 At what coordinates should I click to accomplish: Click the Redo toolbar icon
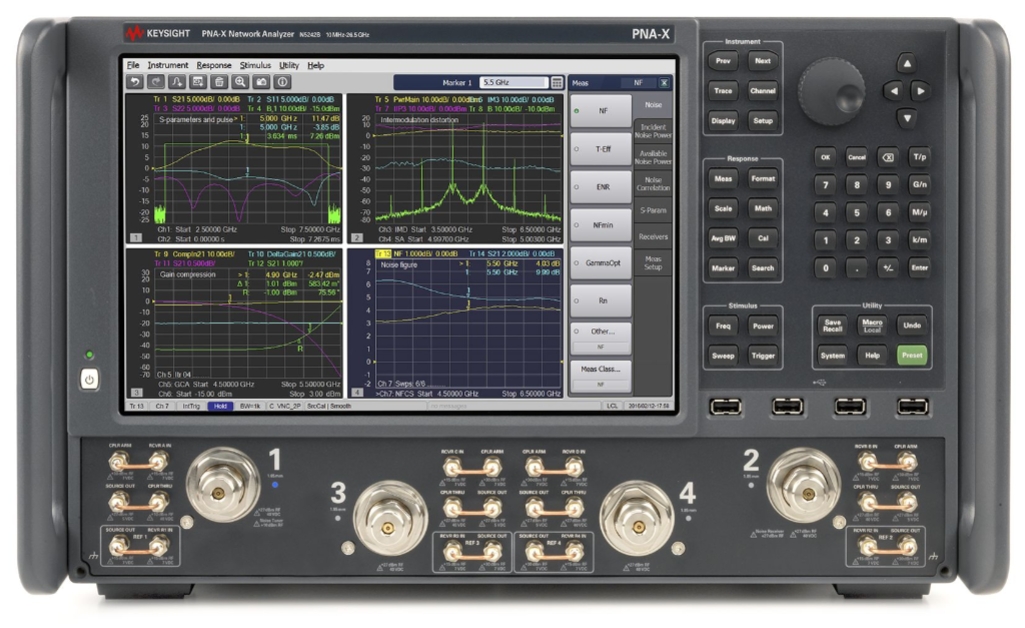157,81
